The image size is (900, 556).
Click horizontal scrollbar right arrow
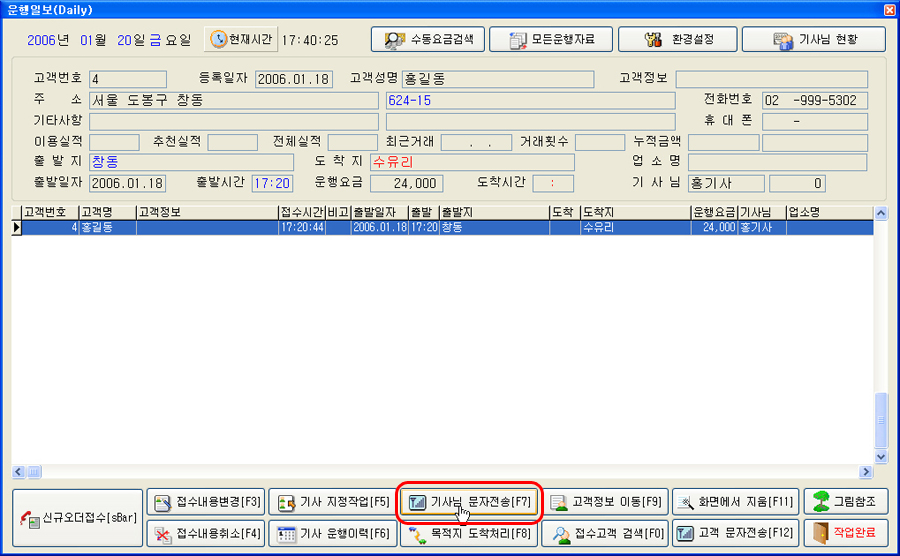point(866,472)
